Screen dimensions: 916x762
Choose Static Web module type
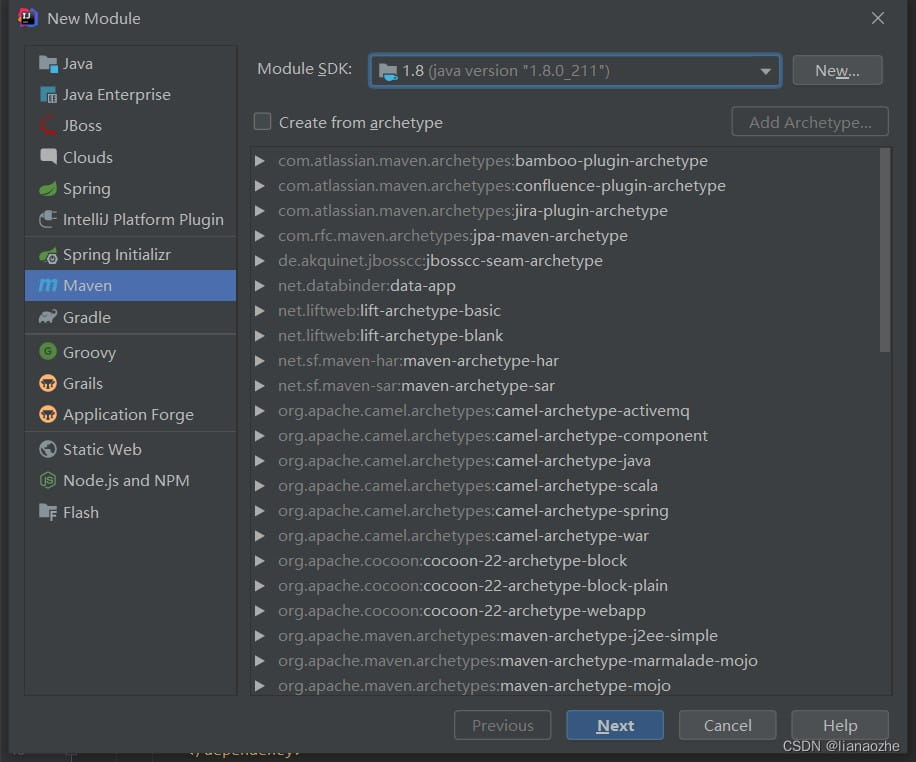pyautogui.click(x=130, y=449)
